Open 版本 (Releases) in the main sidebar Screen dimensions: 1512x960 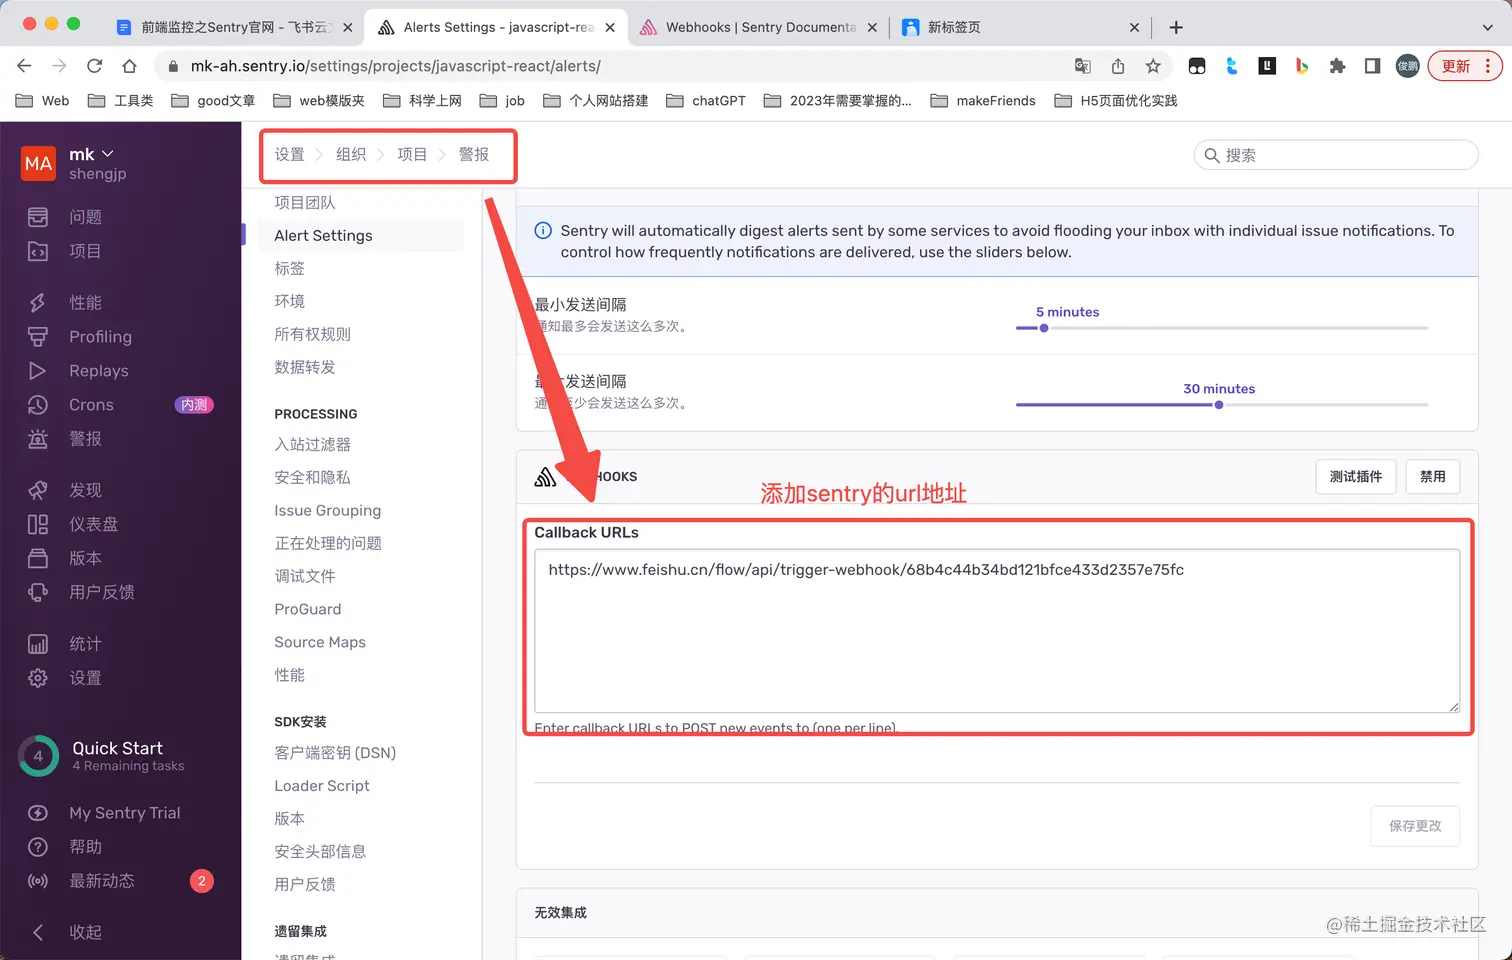(x=85, y=558)
